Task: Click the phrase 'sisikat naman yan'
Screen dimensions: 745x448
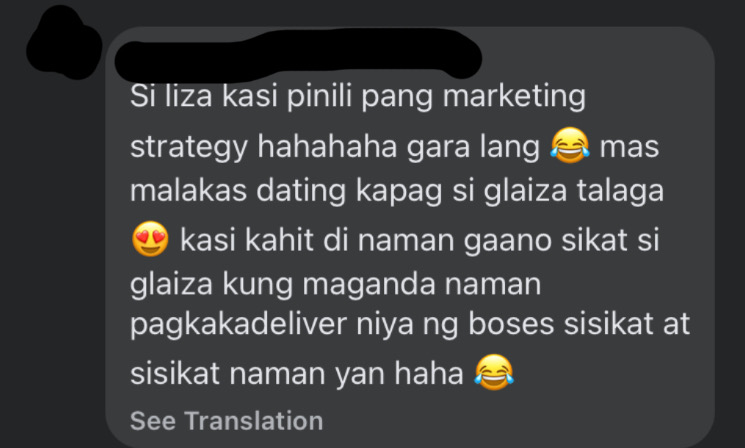Action: [x=257, y=374]
